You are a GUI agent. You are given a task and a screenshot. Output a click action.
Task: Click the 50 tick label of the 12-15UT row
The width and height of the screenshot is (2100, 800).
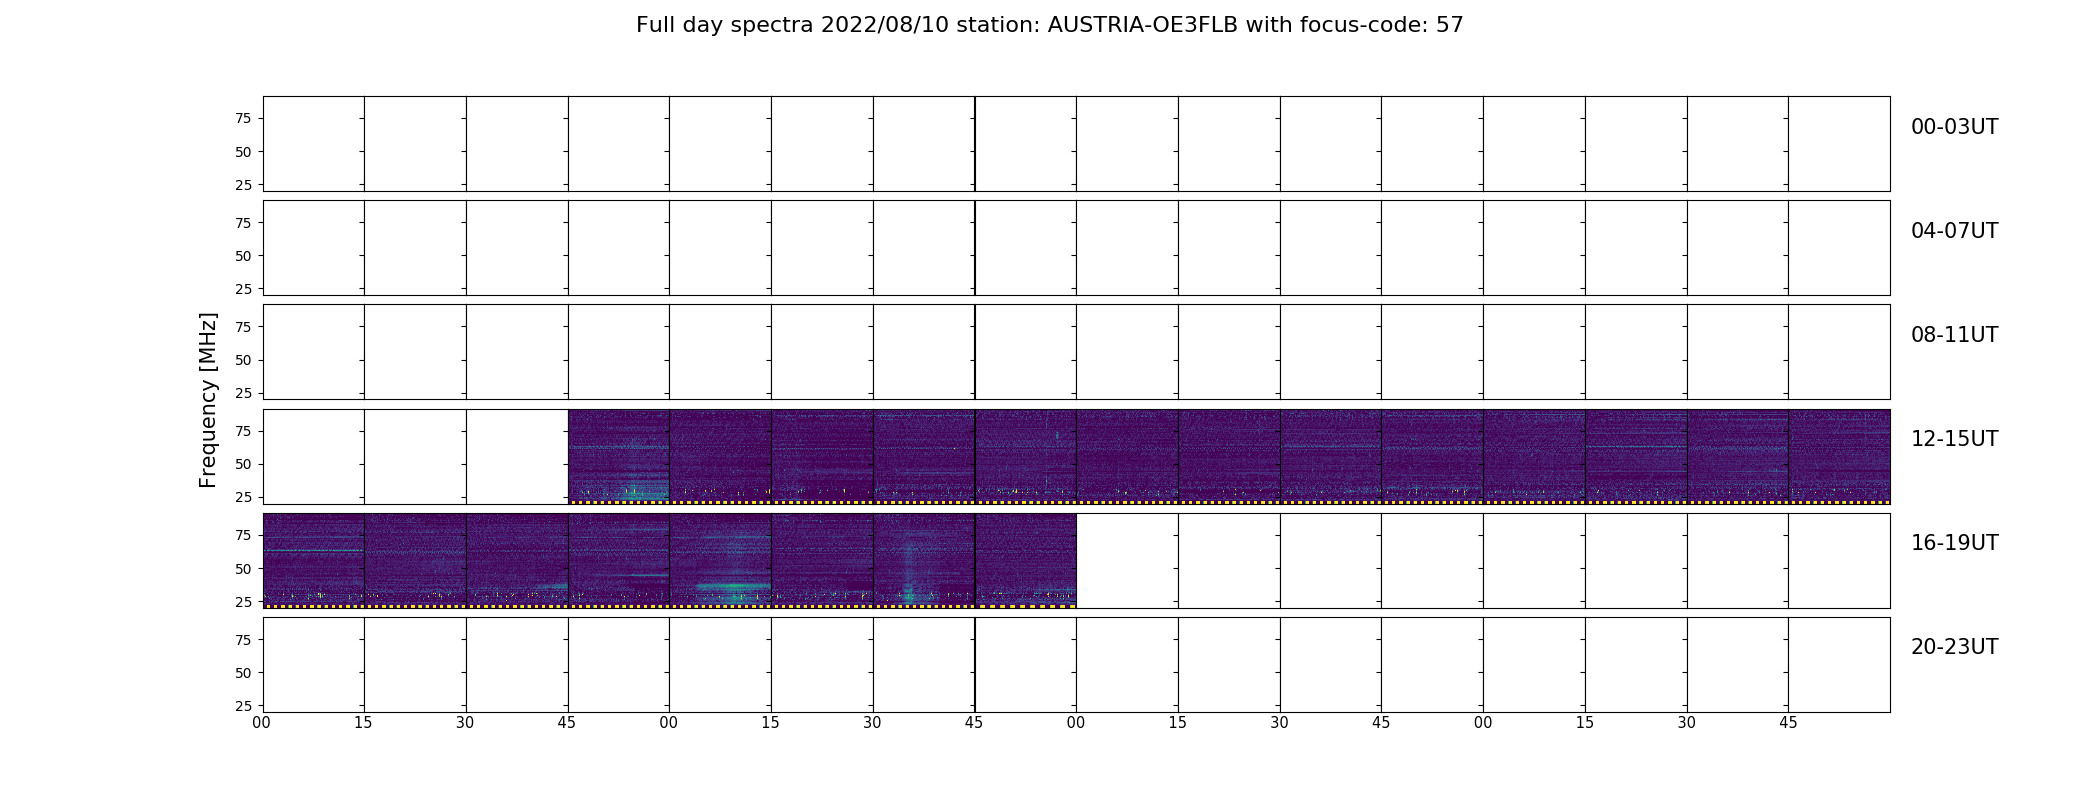click(243, 464)
